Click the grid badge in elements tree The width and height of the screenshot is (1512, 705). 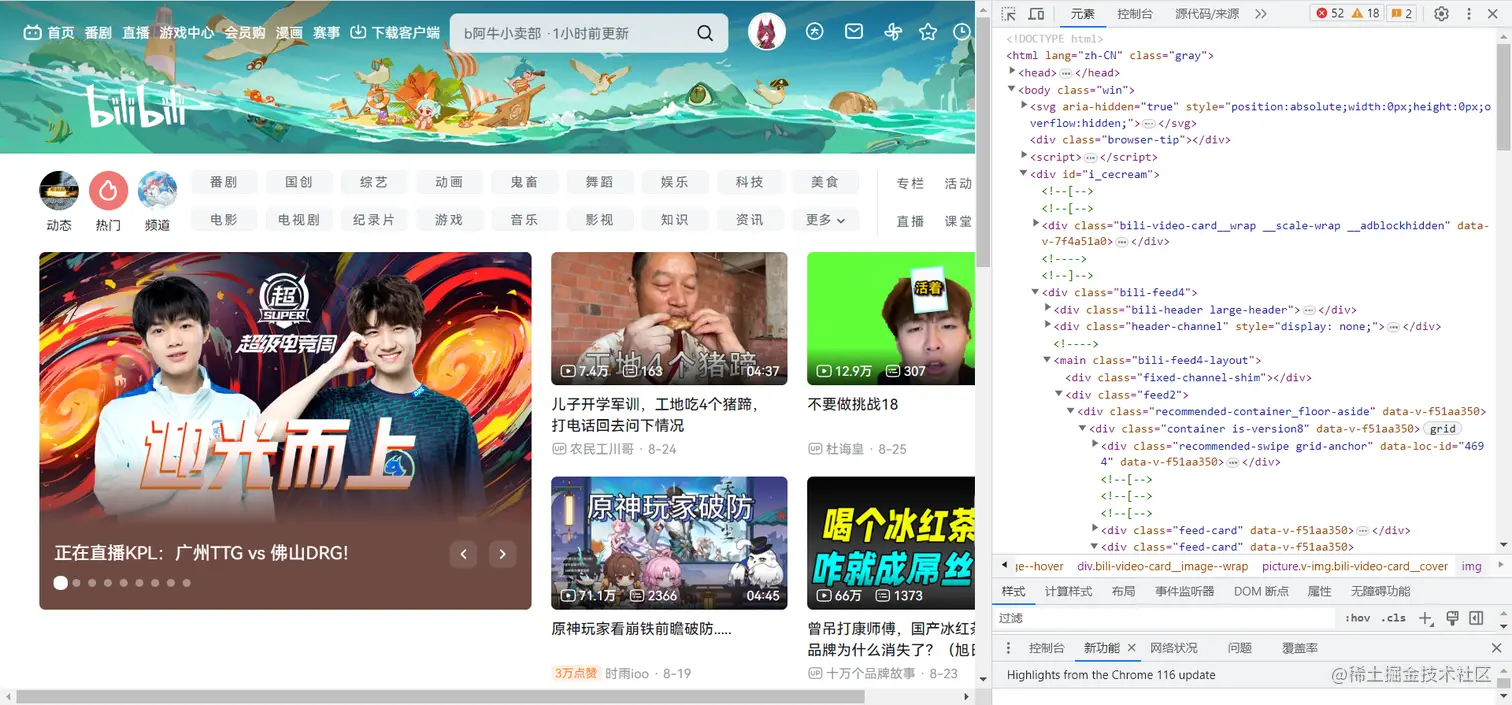click(1443, 428)
